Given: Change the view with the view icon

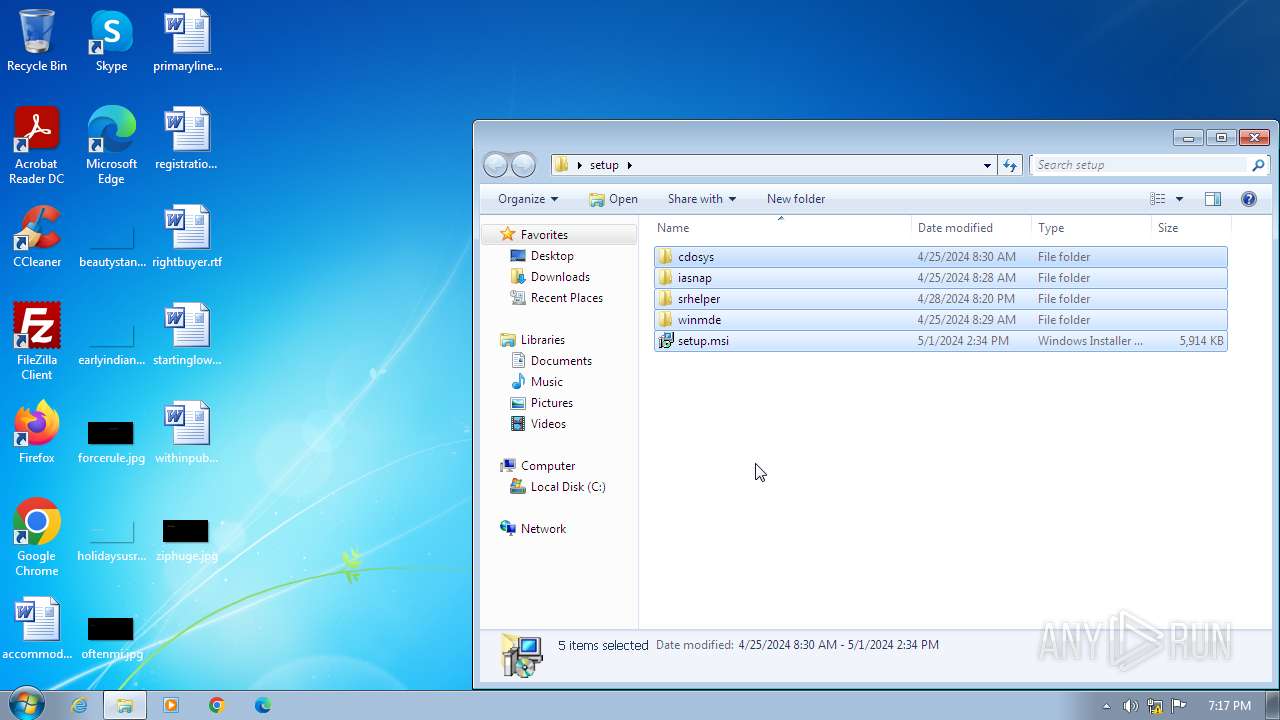Looking at the screenshot, I should 1158,199.
